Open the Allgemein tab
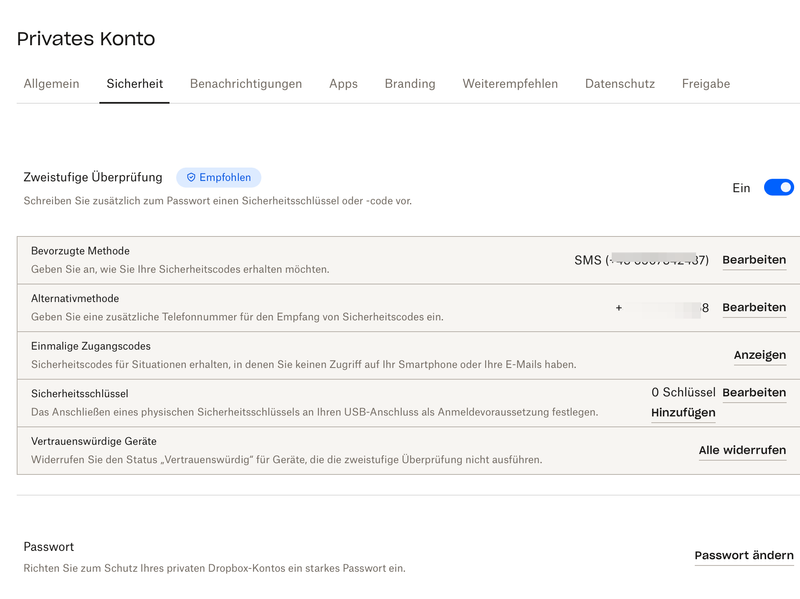This screenshot has width=800, height=599. pos(51,84)
